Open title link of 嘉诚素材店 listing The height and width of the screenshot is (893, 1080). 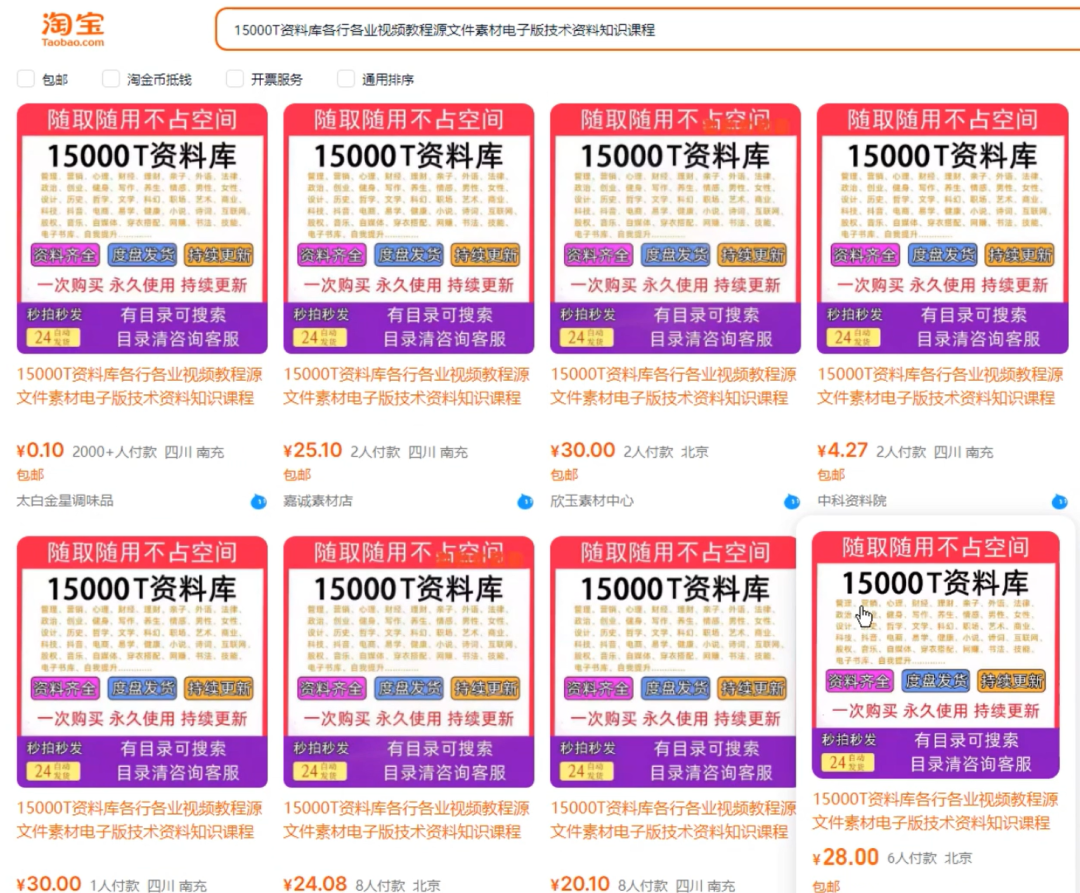(406, 386)
